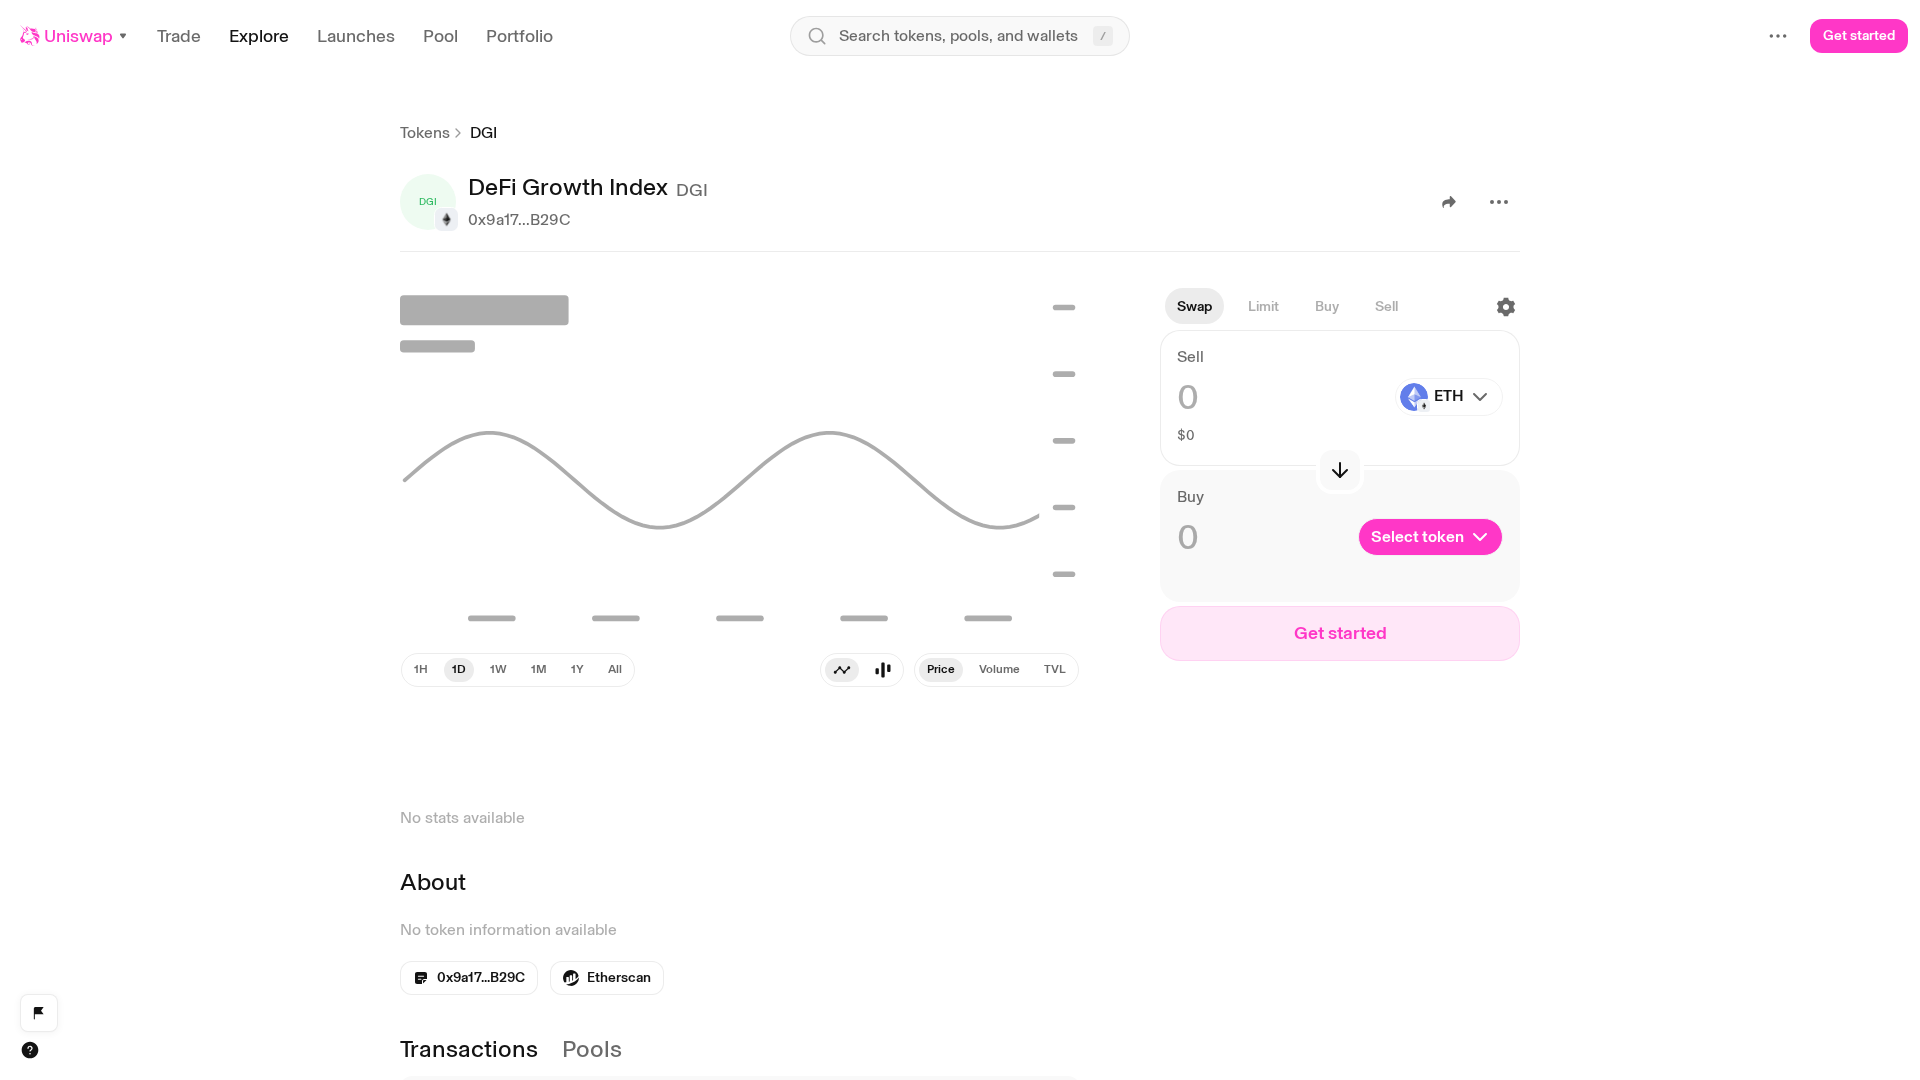Select the 1D chart timeframe
Viewport: 1920px width, 1080px height.
[x=459, y=670]
